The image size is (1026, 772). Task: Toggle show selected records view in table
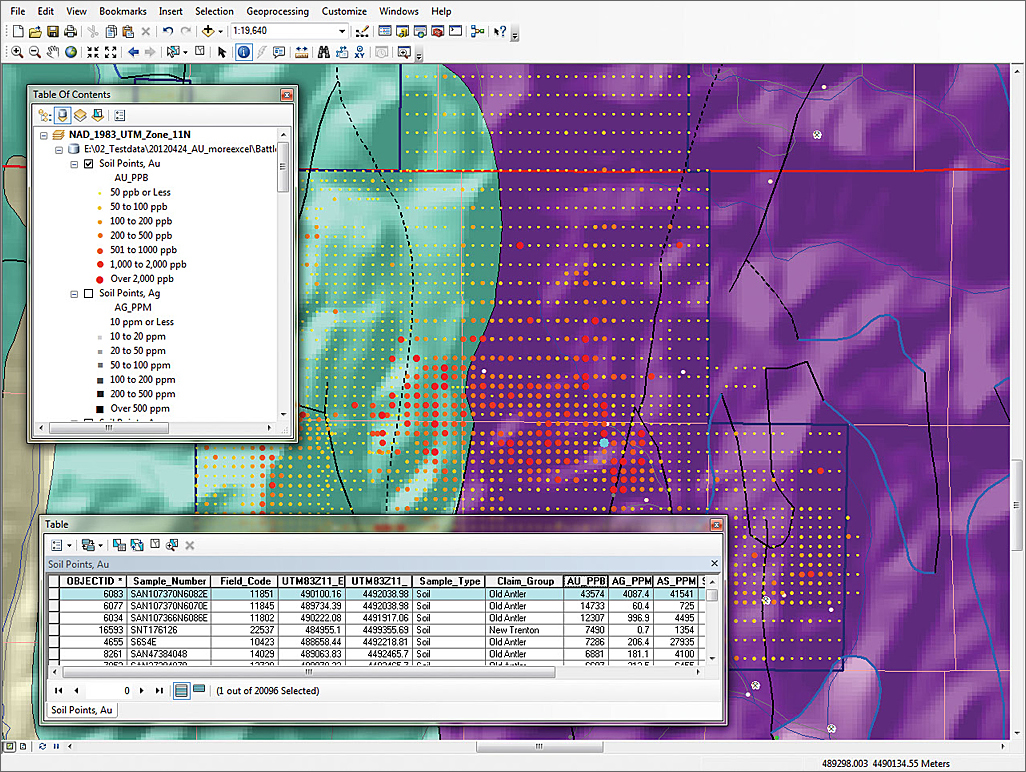(x=199, y=690)
